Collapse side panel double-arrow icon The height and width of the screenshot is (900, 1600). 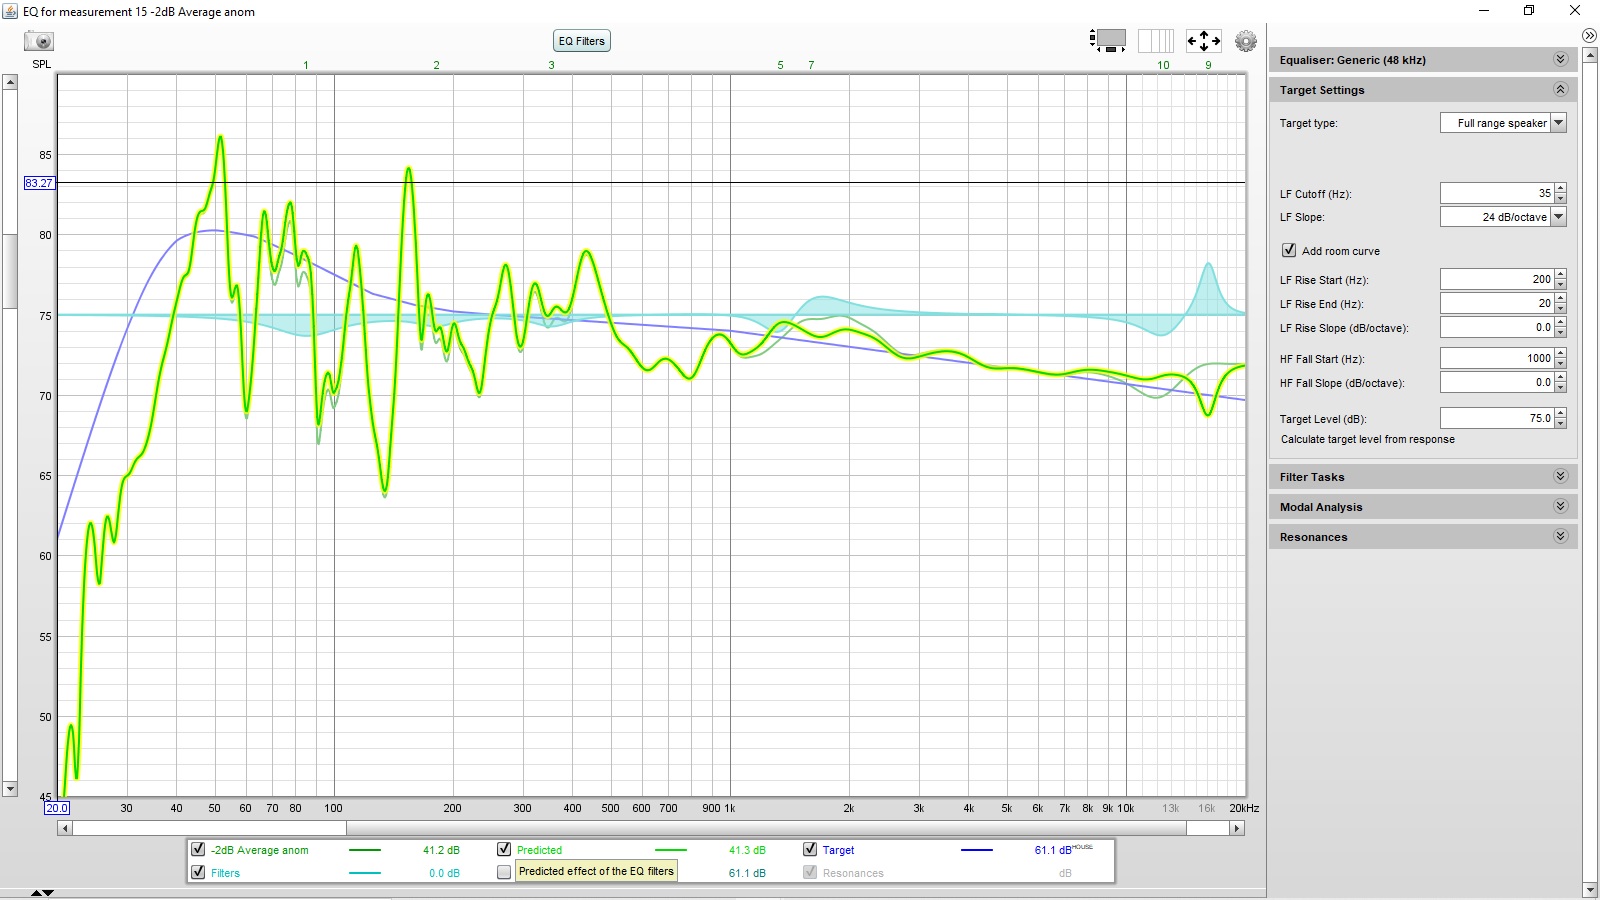click(x=1590, y=36)
